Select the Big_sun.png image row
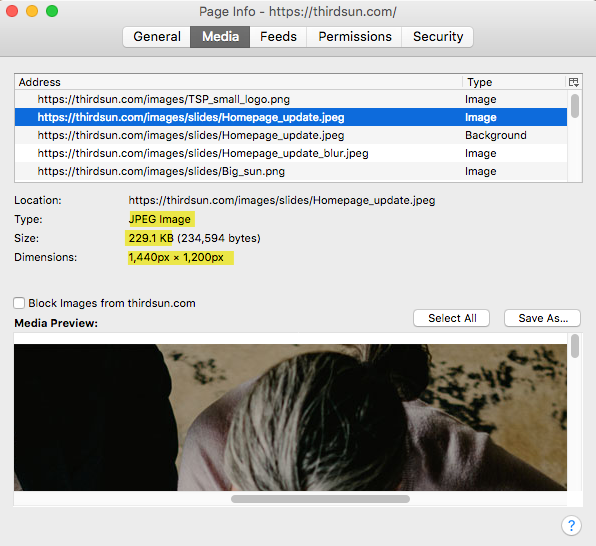Viewport: 596px width, 546px height. (291, 171)
